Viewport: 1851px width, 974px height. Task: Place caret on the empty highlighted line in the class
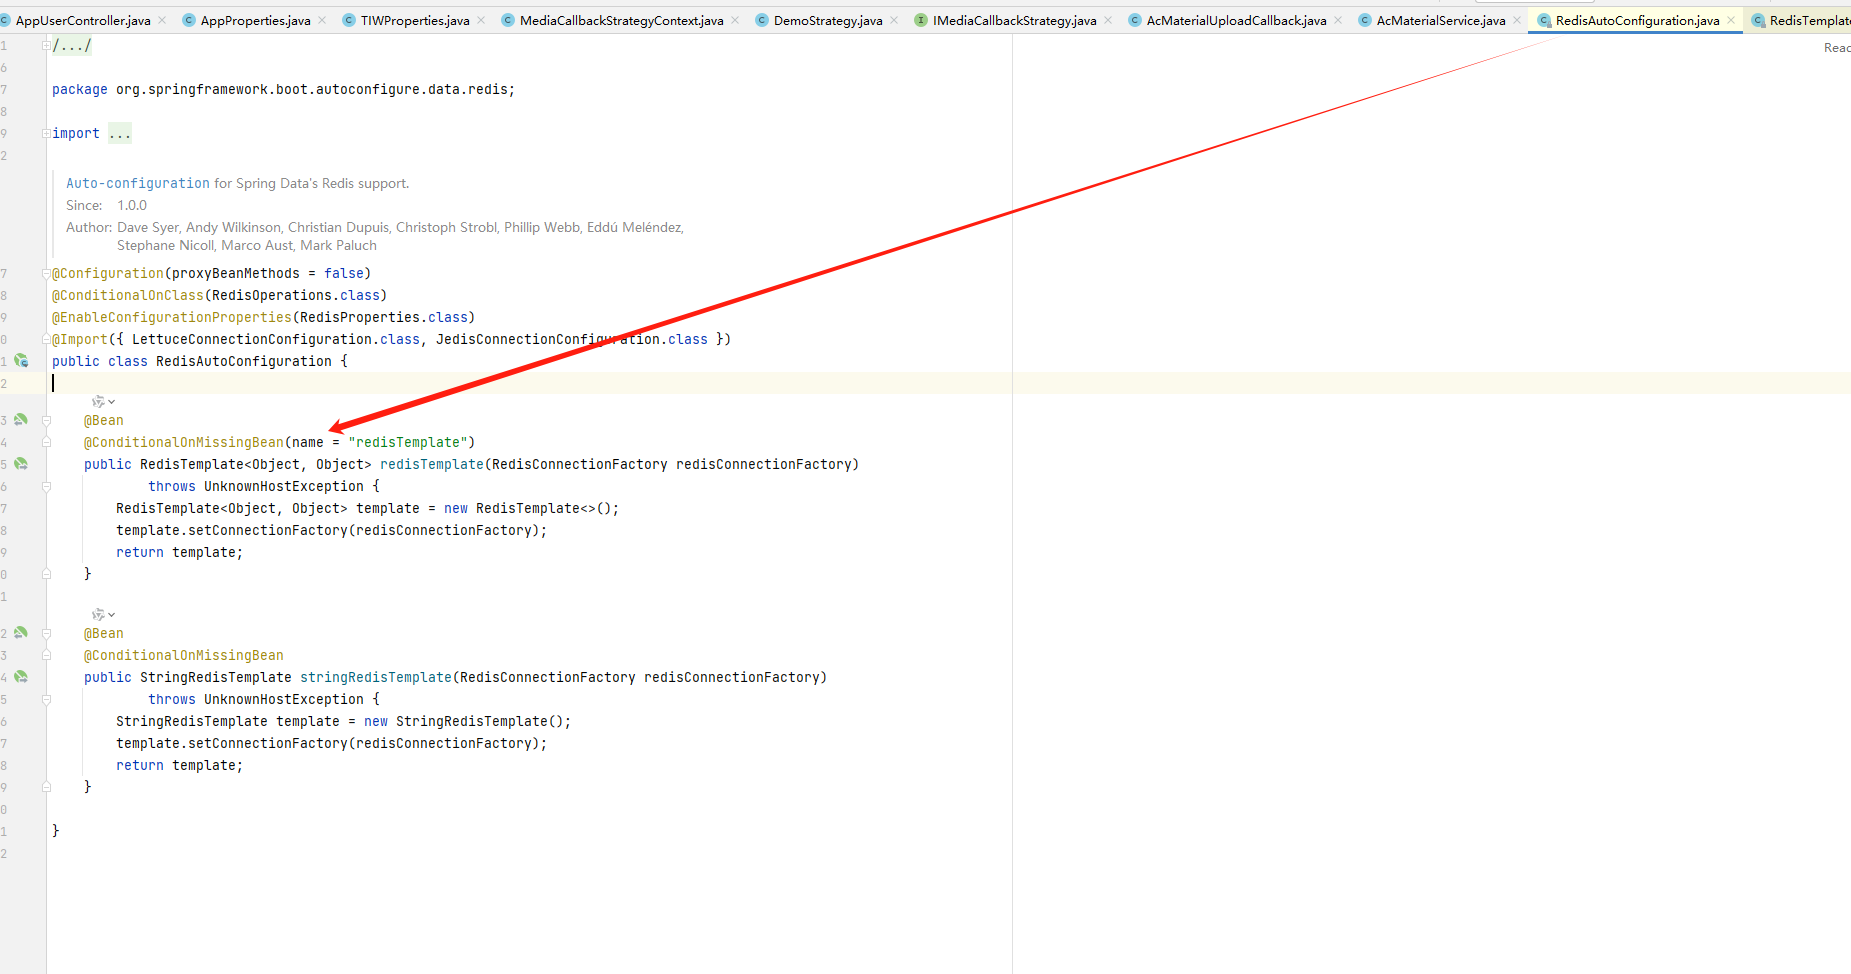pyautogui.click(x=948, y=383)
